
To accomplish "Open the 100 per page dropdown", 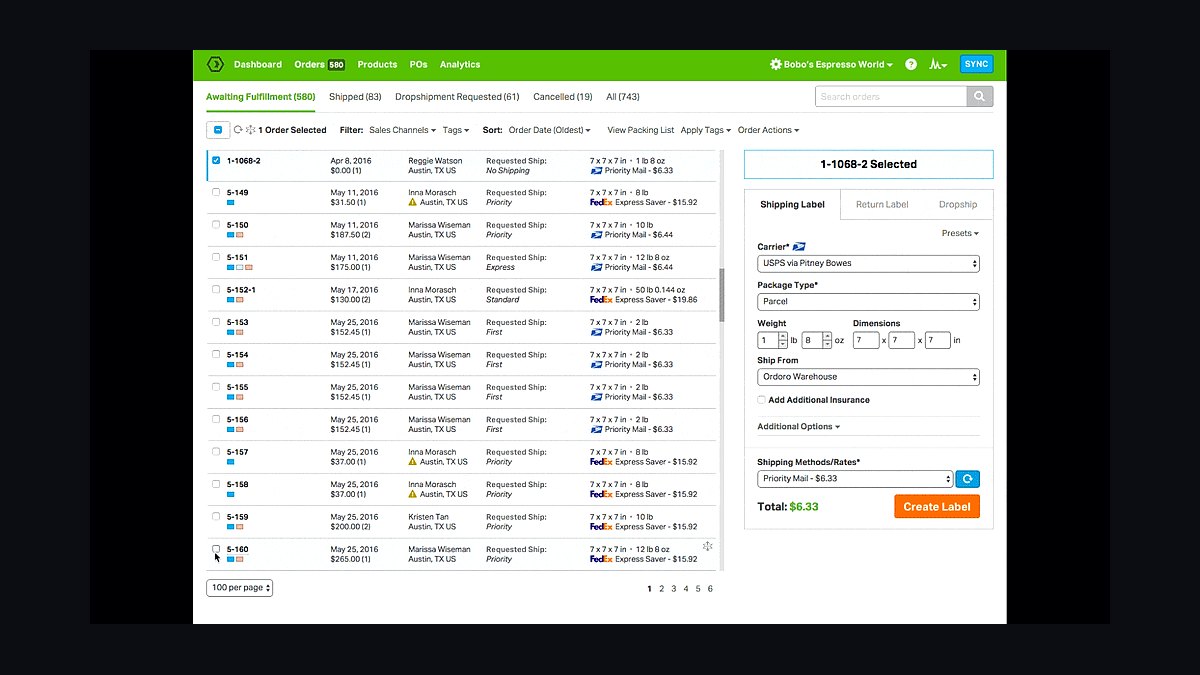I will click(x=240, y=588).
